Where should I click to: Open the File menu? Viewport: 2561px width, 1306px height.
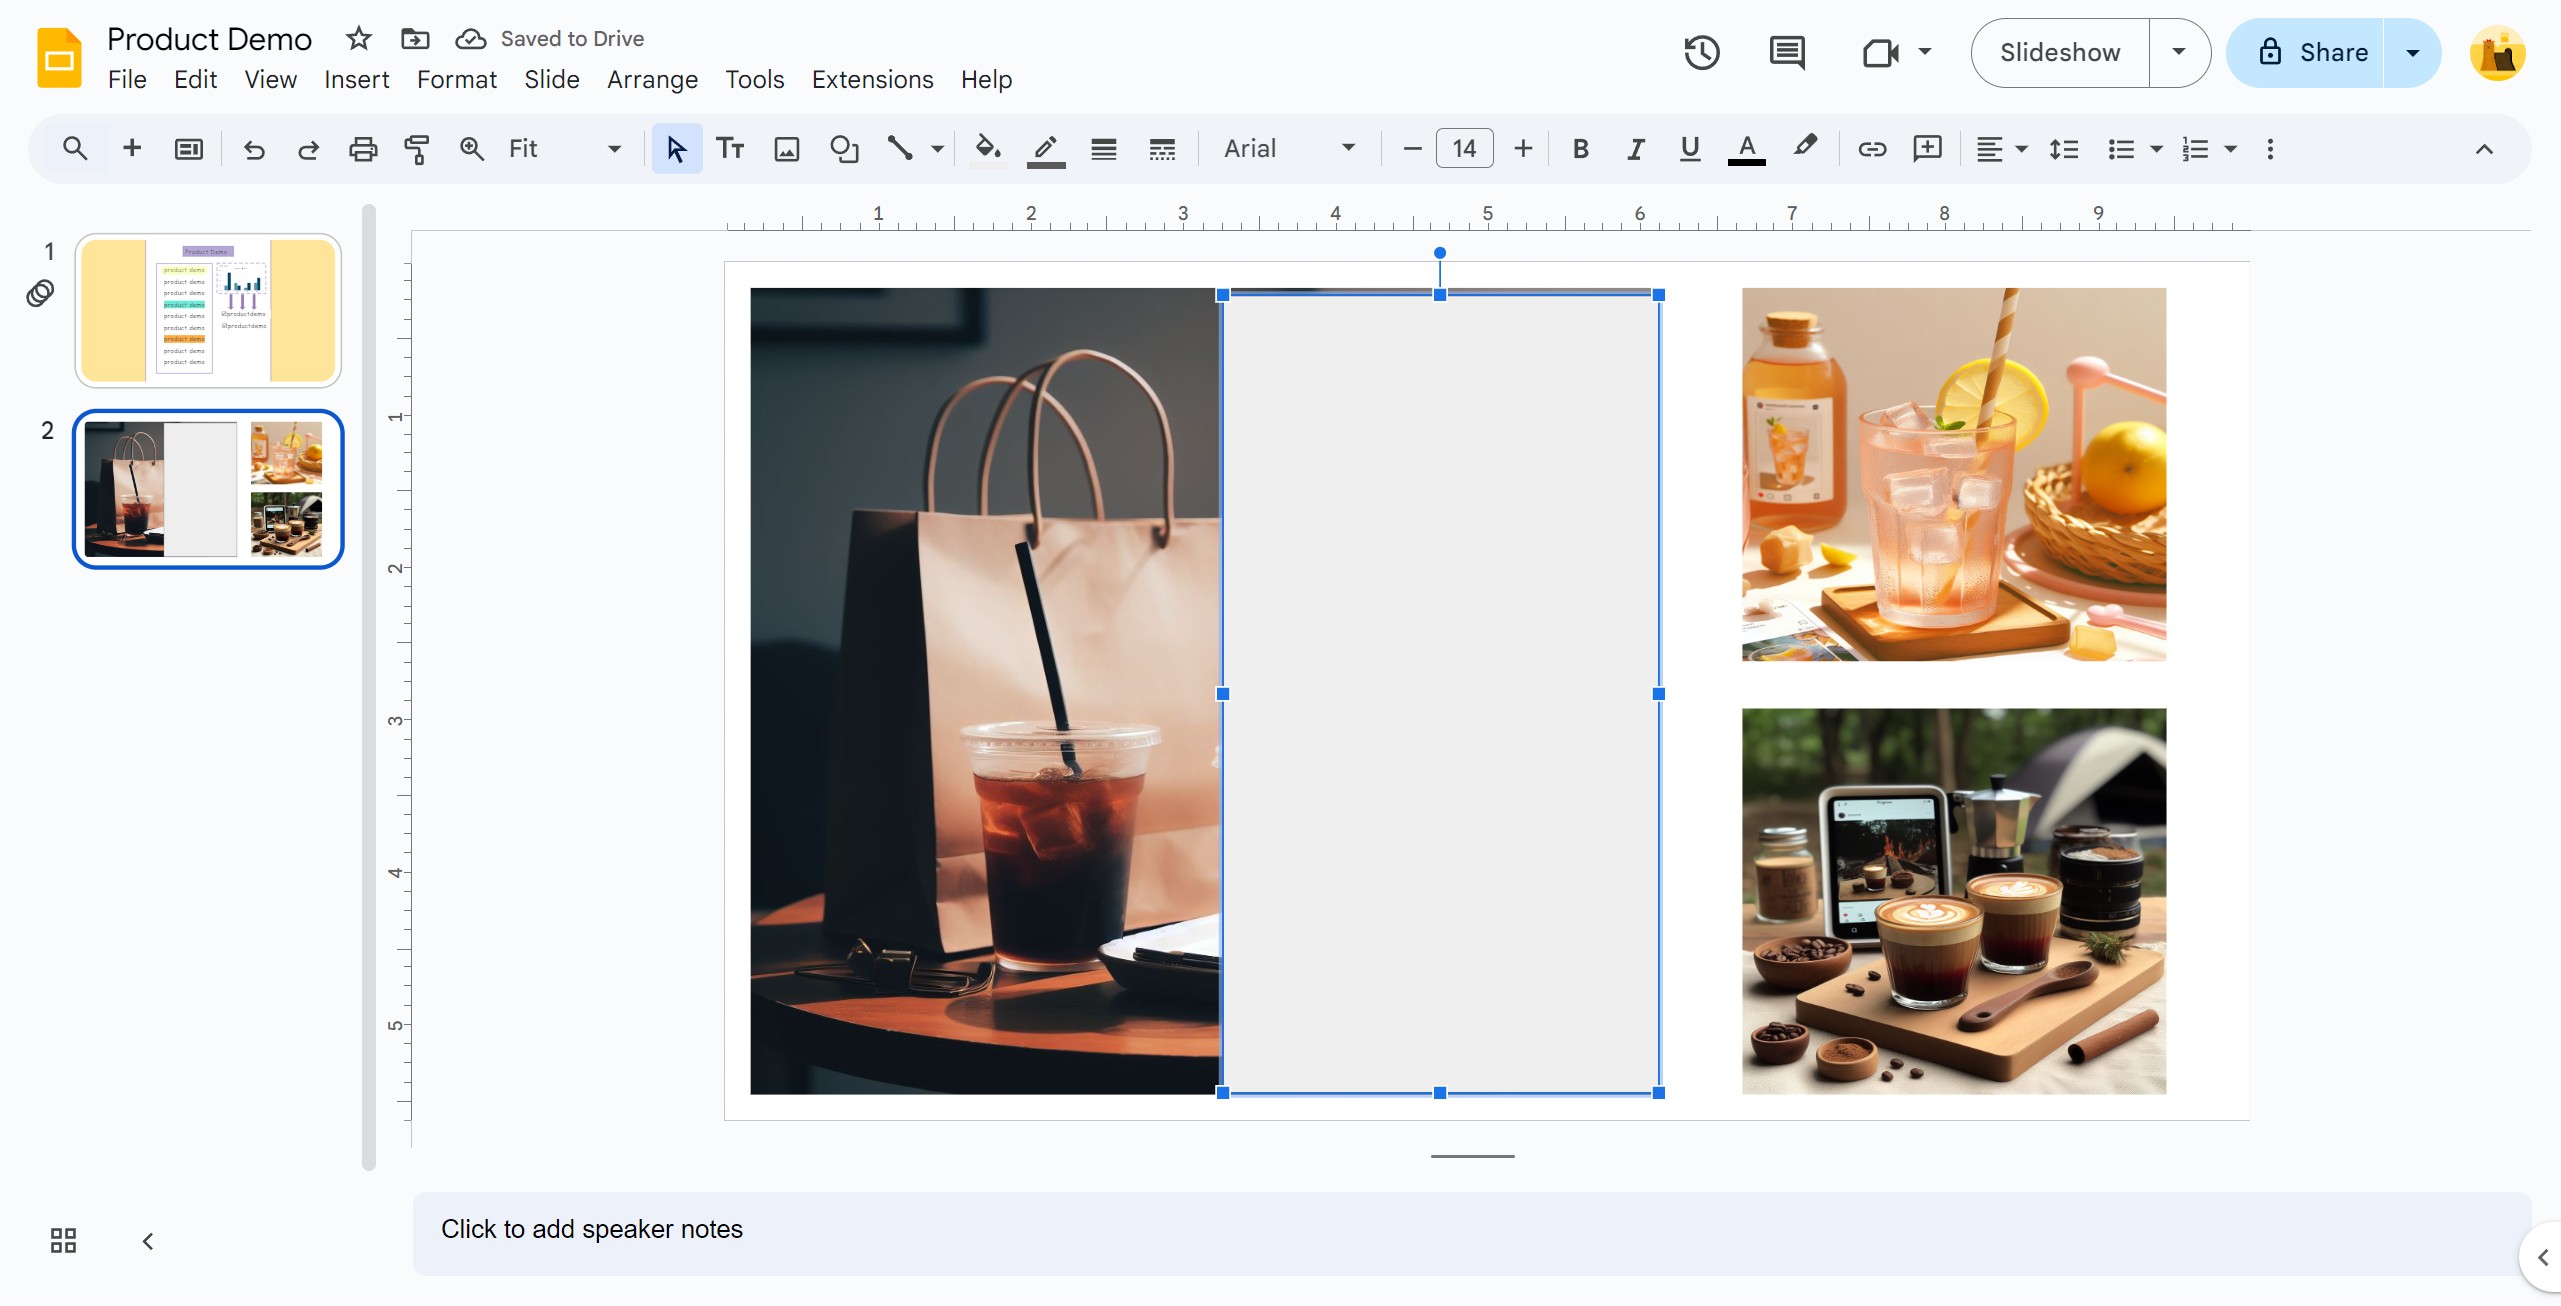[127, 80]
